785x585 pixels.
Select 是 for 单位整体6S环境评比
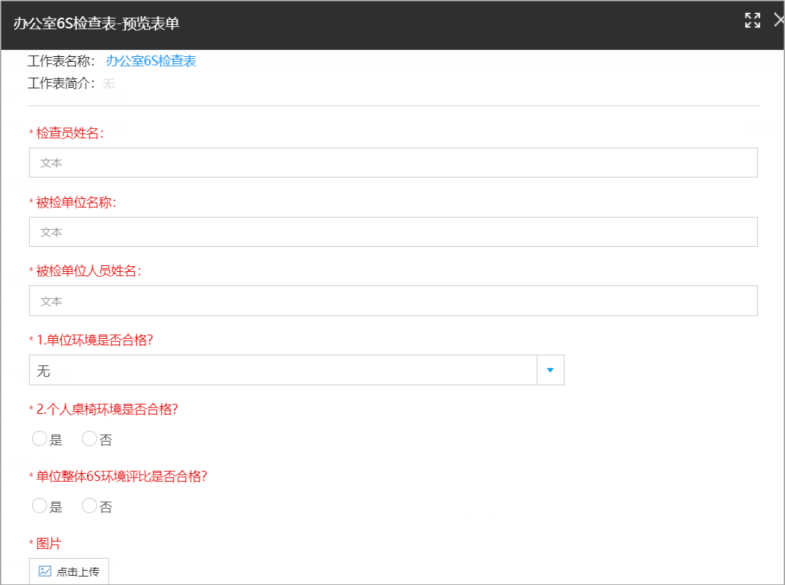tap(39, 506)
